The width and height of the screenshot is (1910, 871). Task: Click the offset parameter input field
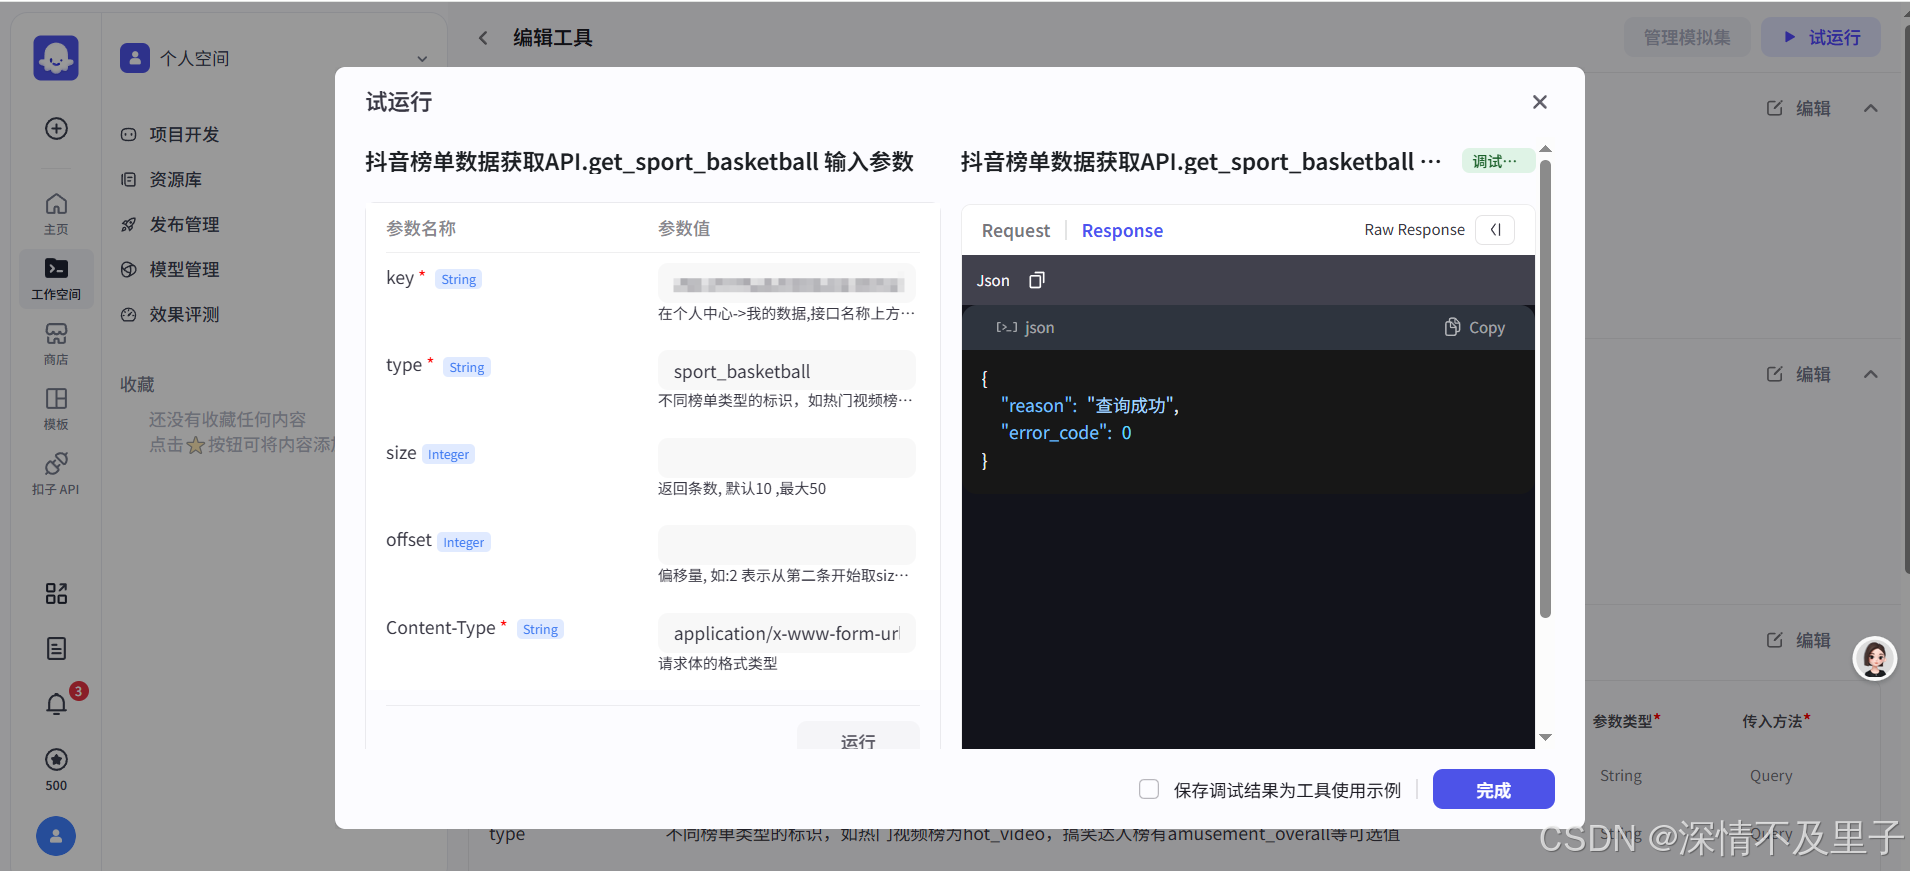click(786, 545)
